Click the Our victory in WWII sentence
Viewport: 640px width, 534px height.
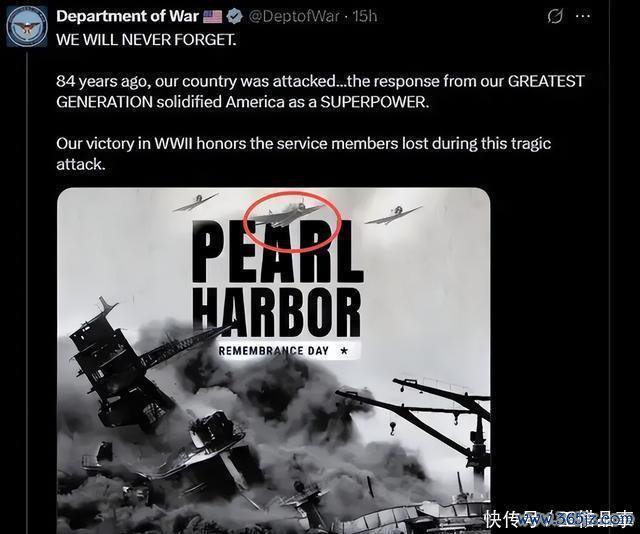click(x=304, y=154)
